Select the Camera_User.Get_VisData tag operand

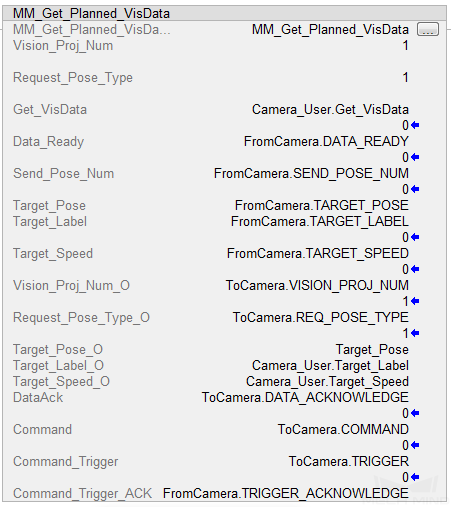click(x=330, y=110)
